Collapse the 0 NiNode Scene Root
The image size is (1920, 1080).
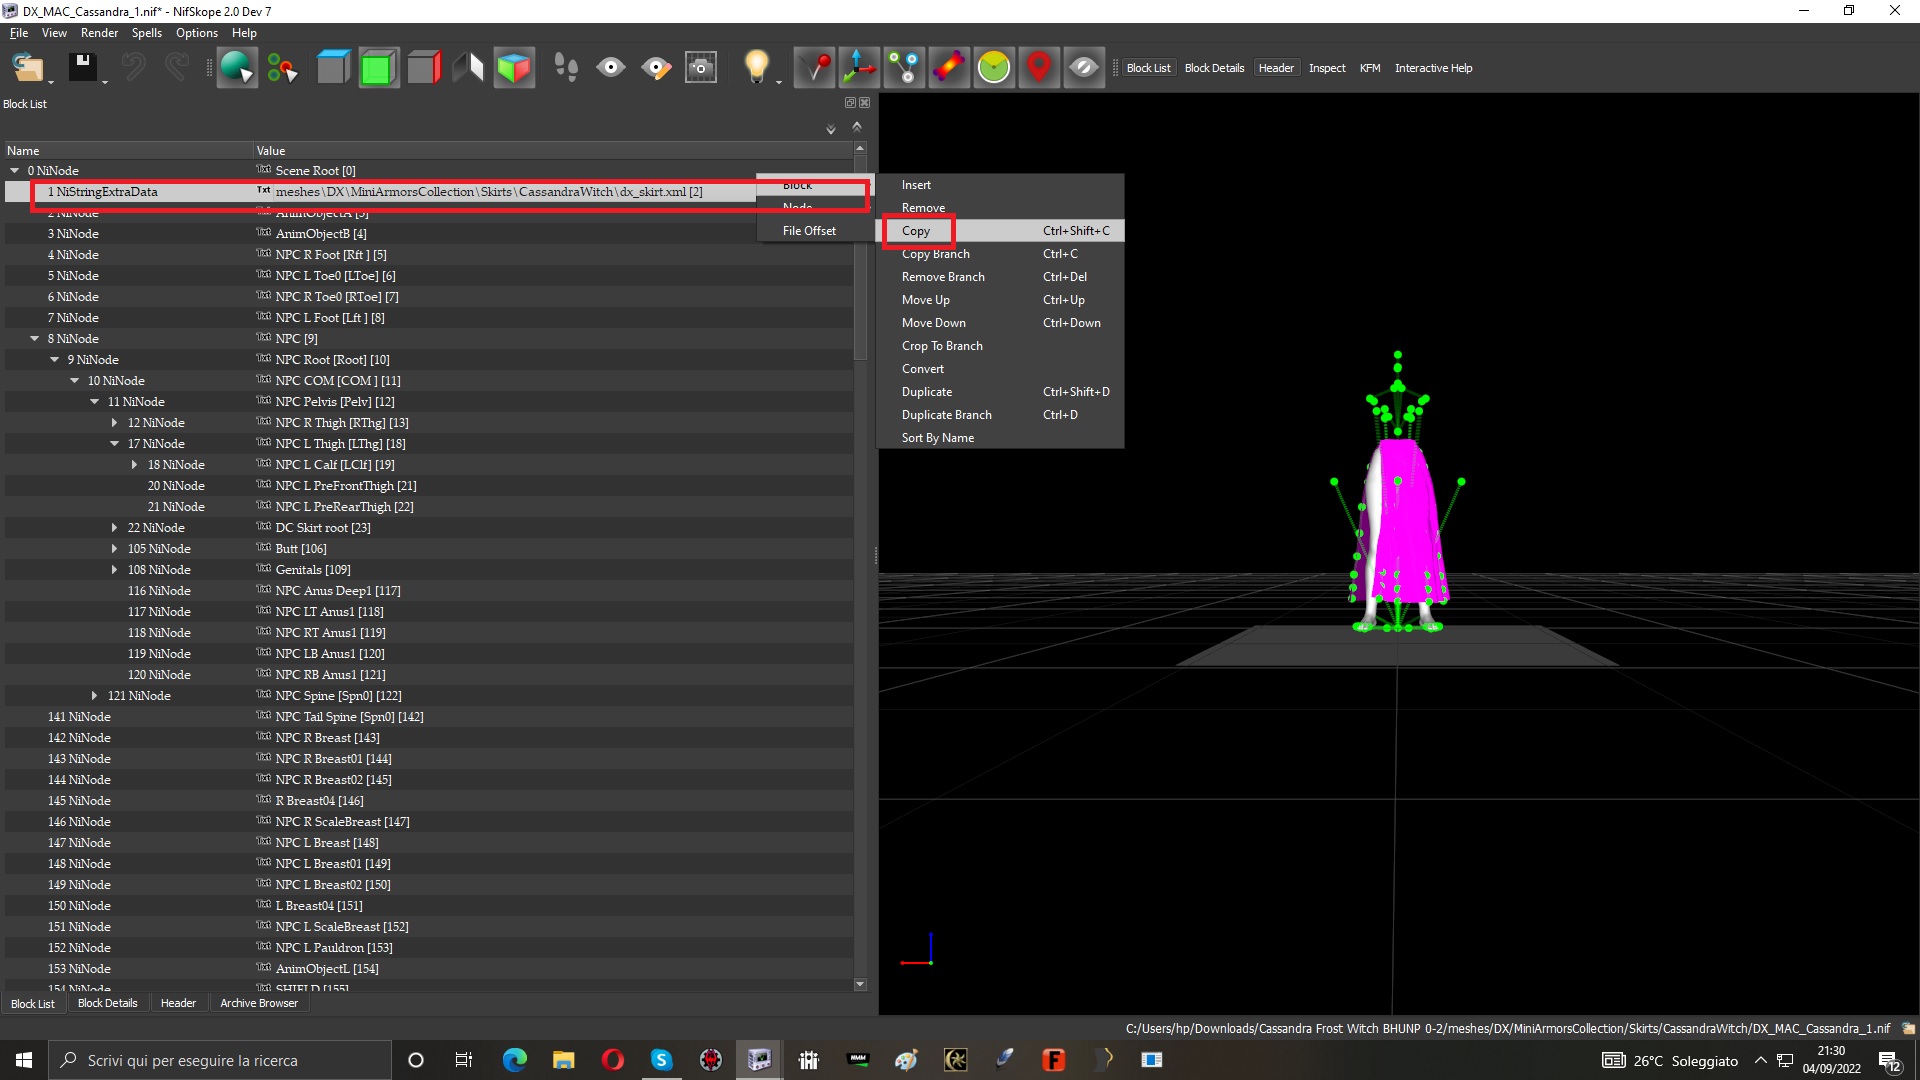15,171
